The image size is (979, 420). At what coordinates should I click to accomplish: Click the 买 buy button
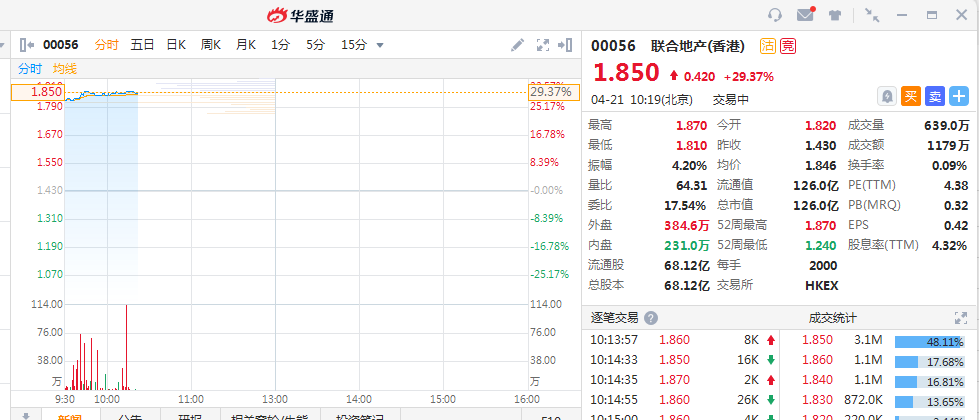click(x=911, y=96)
